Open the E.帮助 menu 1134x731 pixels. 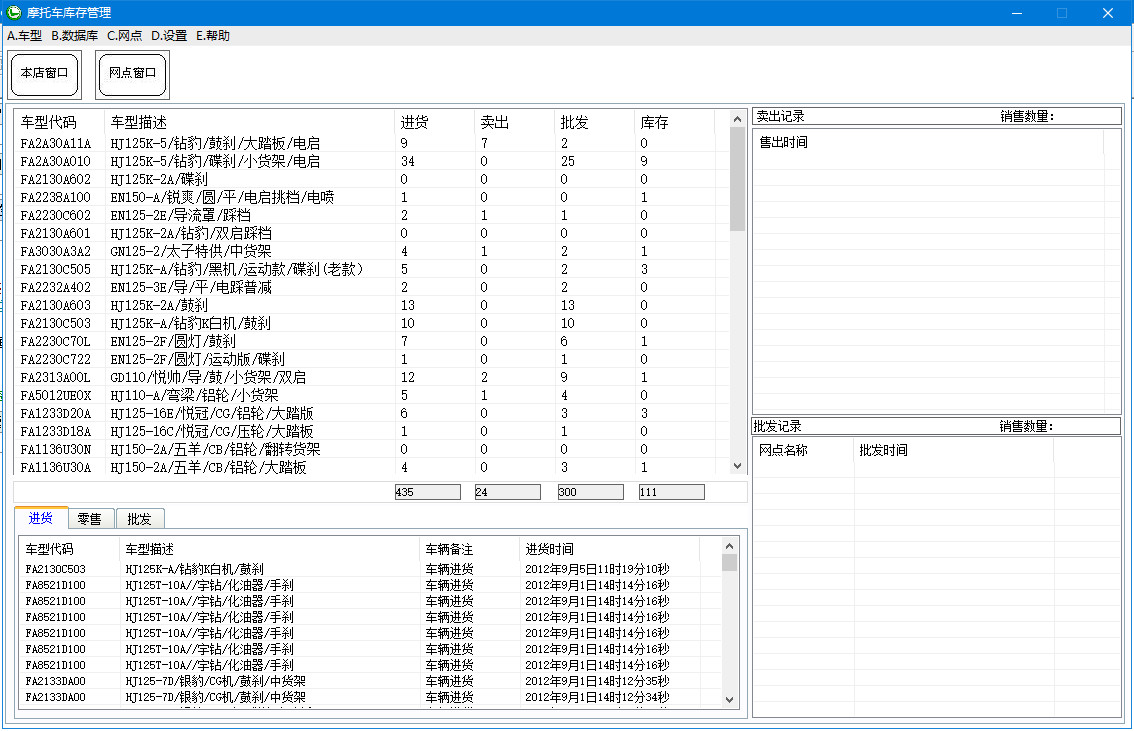[x=212, y=36]
